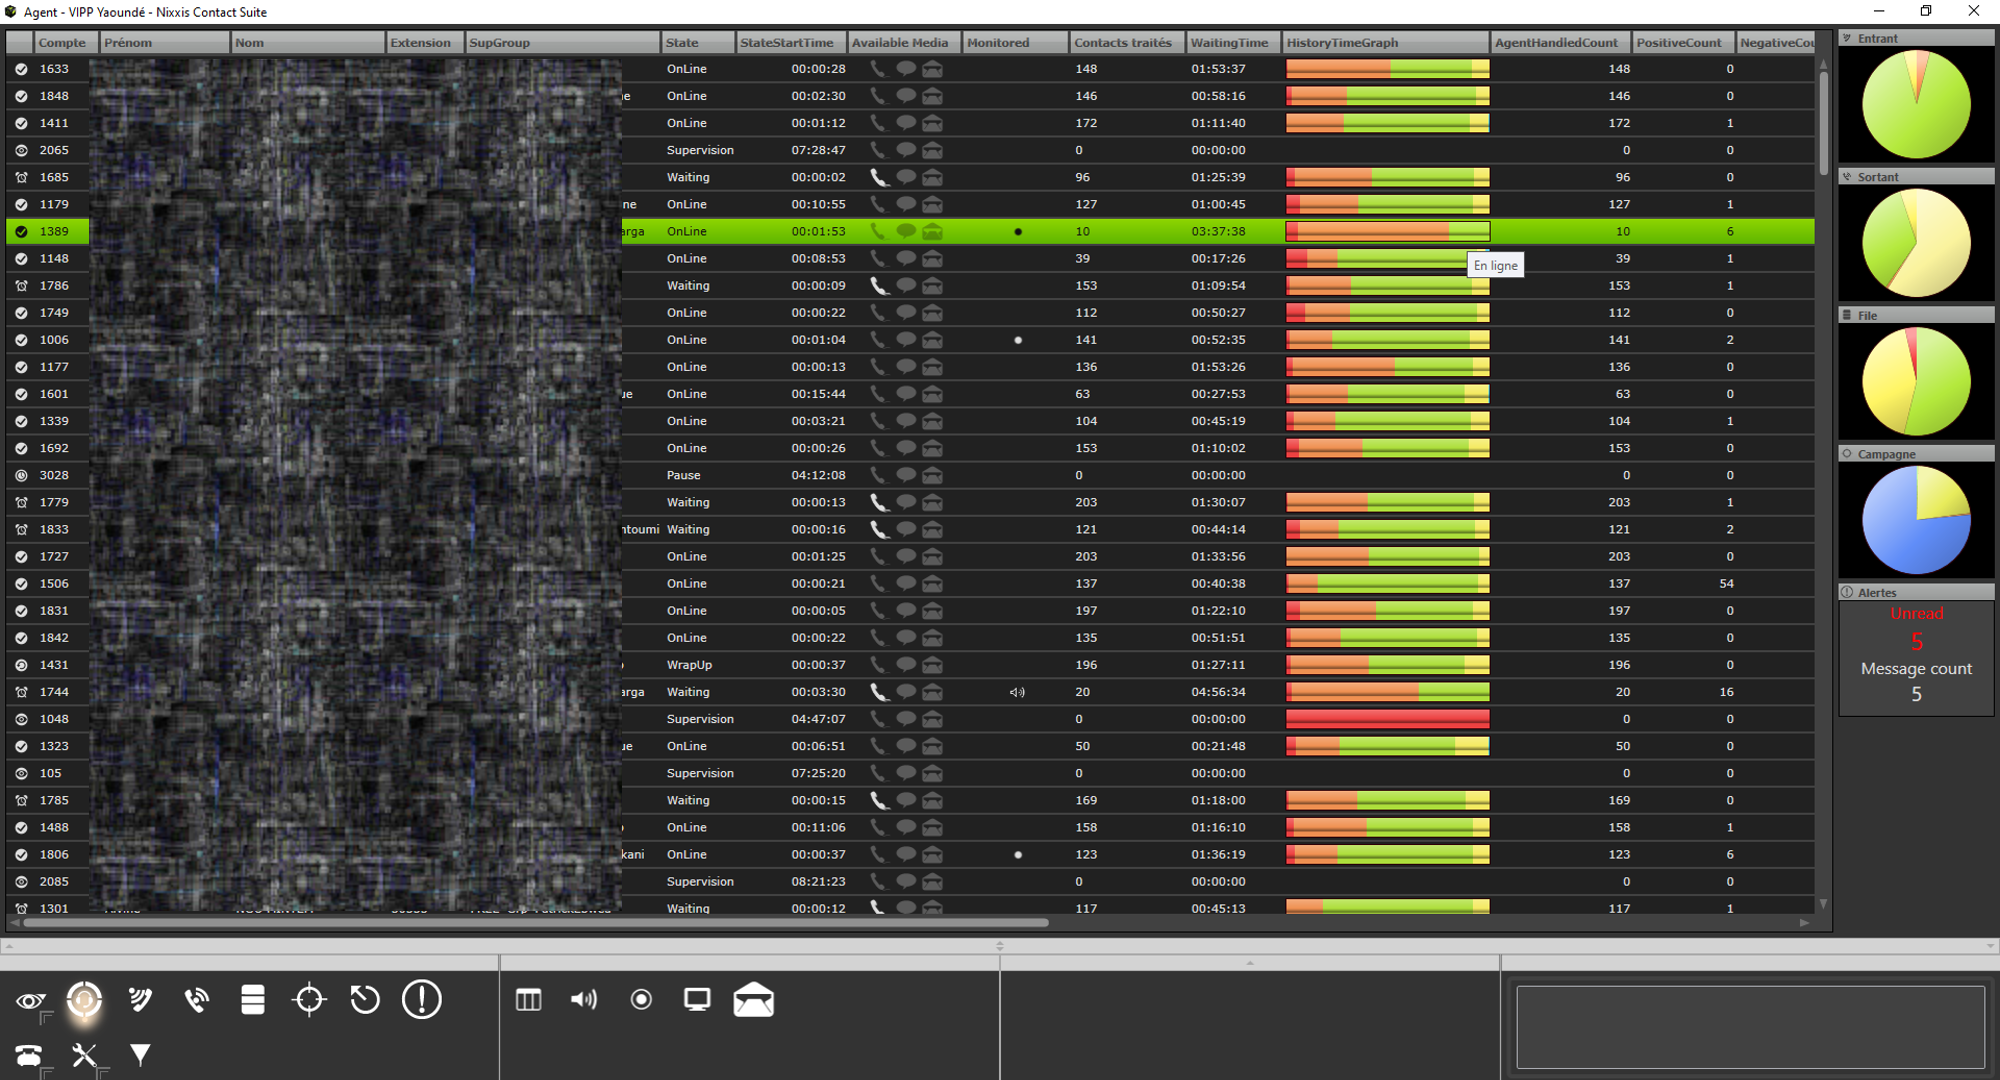
Task: Click the speaker listen icon
Action: [584, 1000]
